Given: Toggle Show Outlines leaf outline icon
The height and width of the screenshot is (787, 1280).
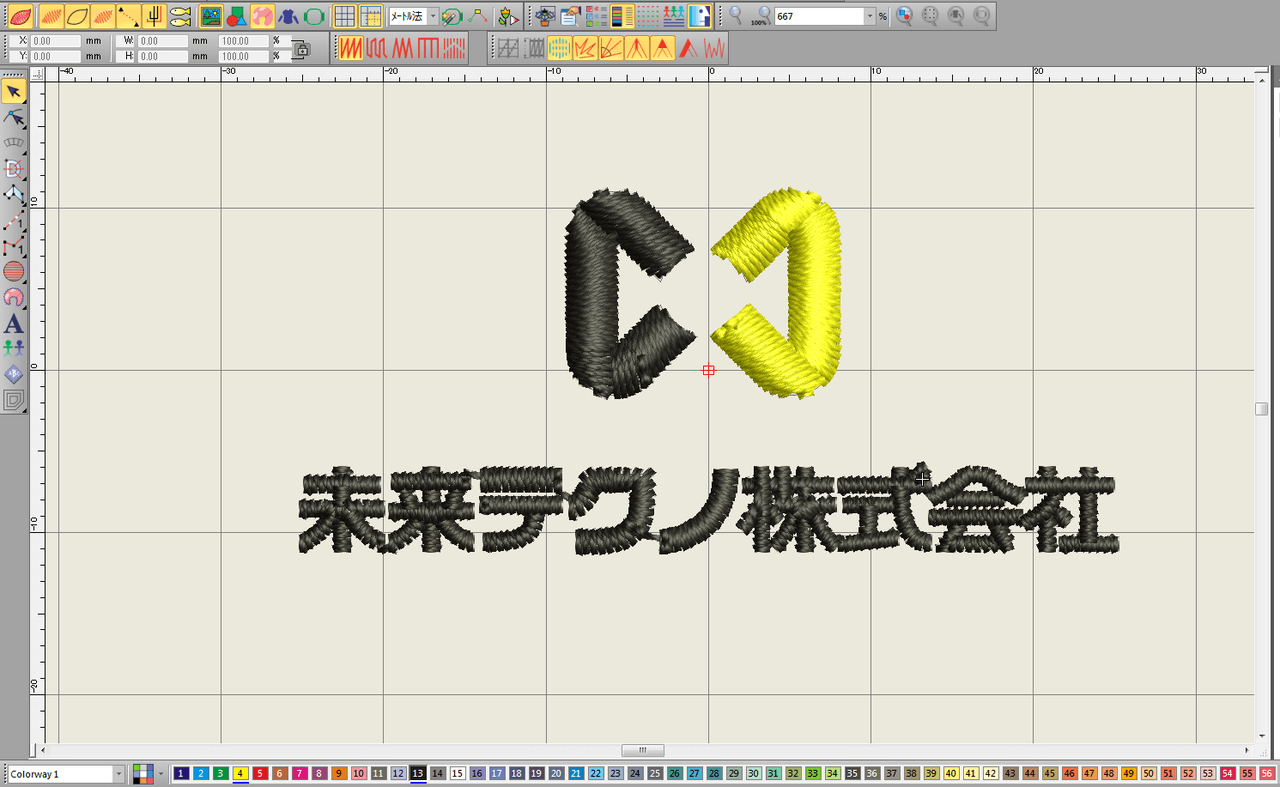Looking at the screenshot, I should click(x=76, y=16).
